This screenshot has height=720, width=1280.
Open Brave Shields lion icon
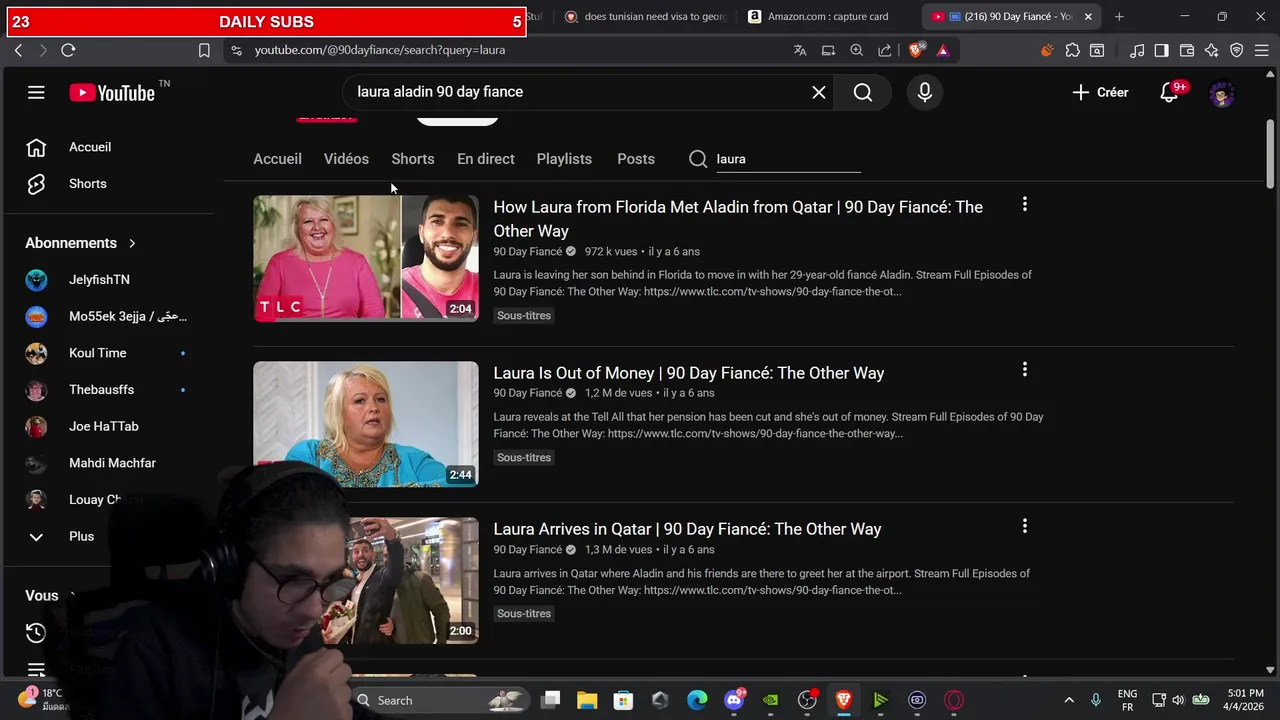pos(917,50)
